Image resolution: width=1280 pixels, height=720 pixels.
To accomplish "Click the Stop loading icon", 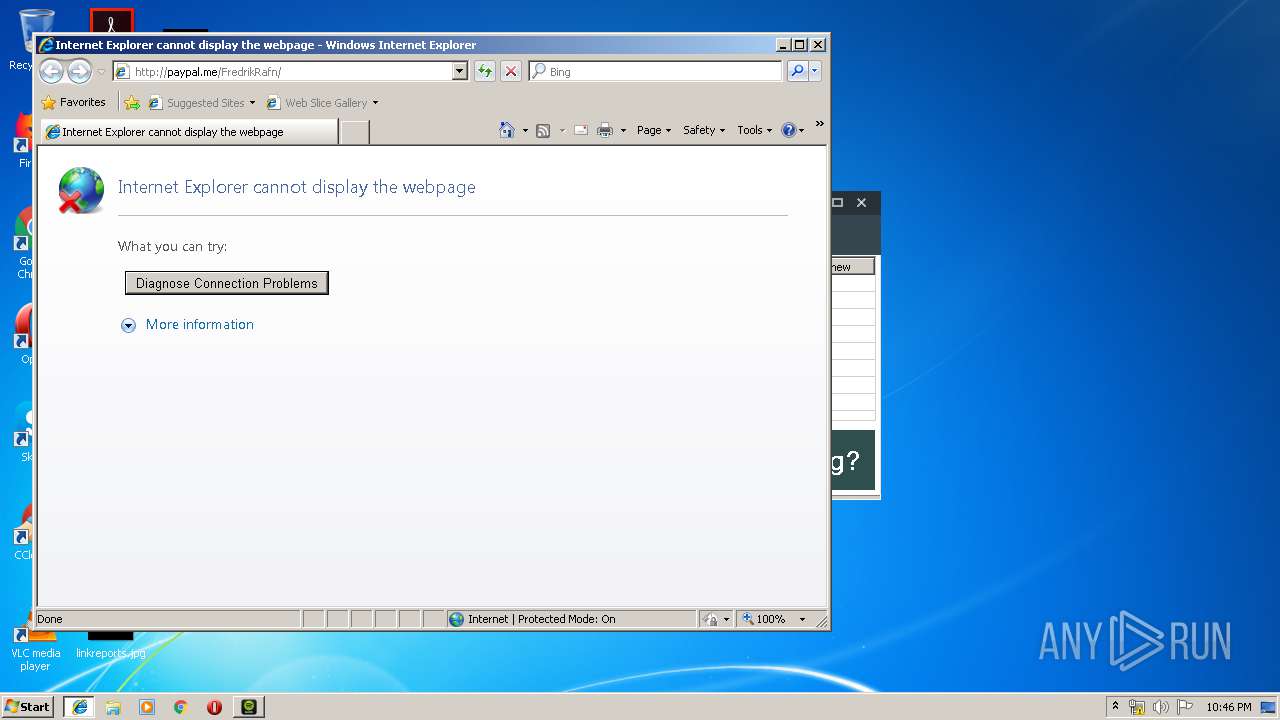I will click(511, 71).
